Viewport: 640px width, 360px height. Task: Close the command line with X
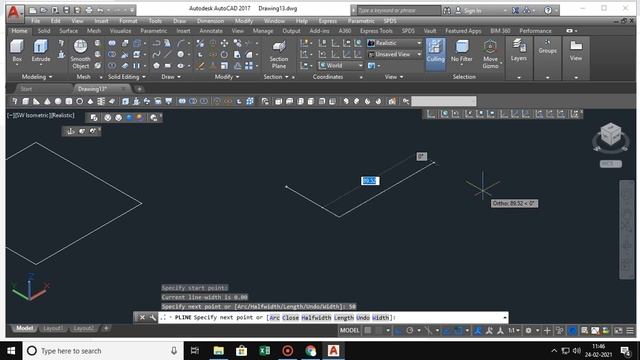tap(142, 317)
